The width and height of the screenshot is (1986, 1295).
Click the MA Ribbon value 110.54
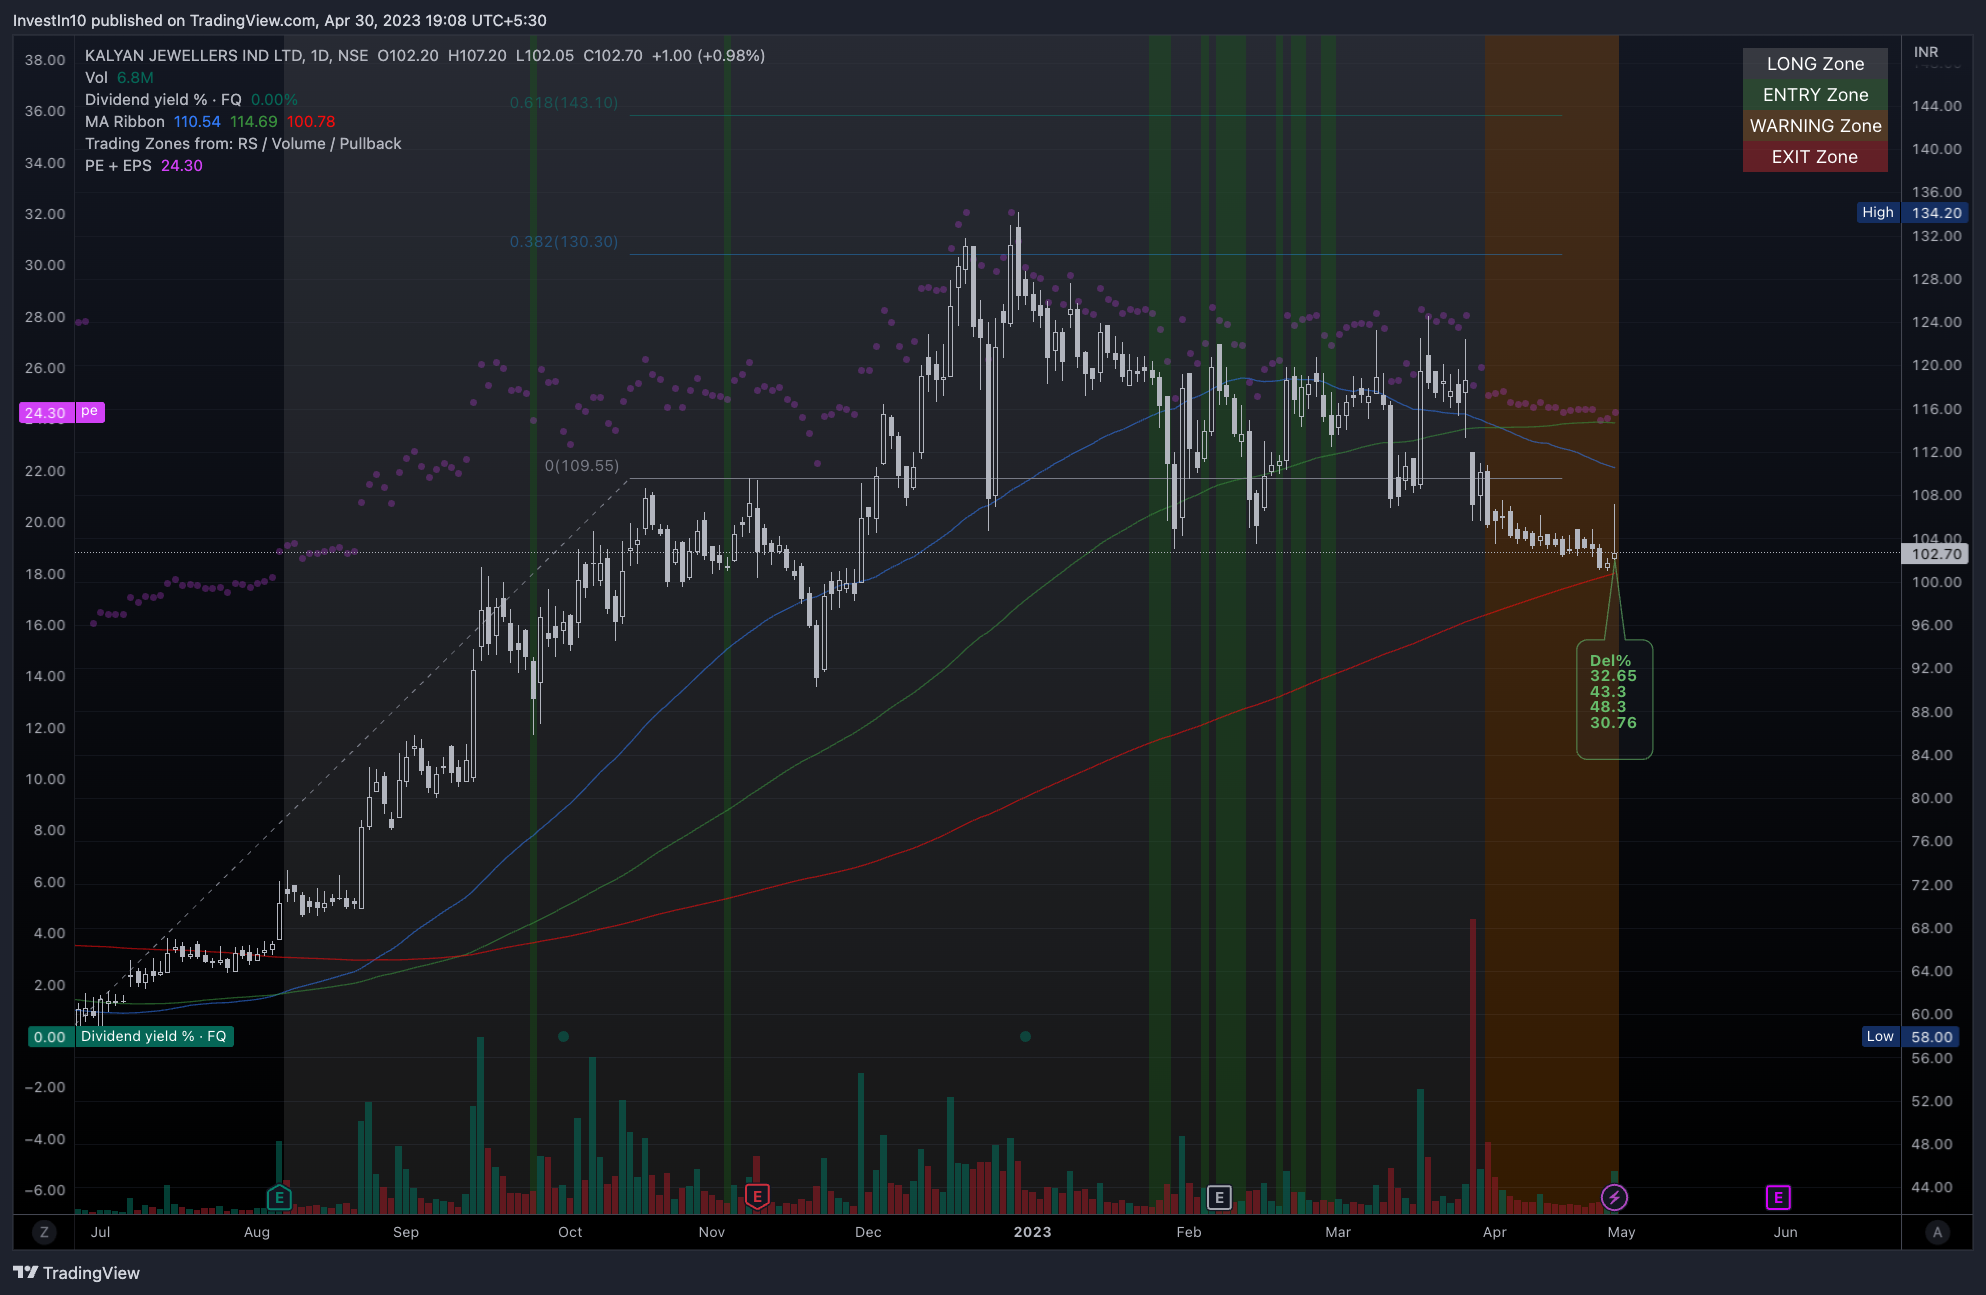pyautogui.click(x=197, y=122)
